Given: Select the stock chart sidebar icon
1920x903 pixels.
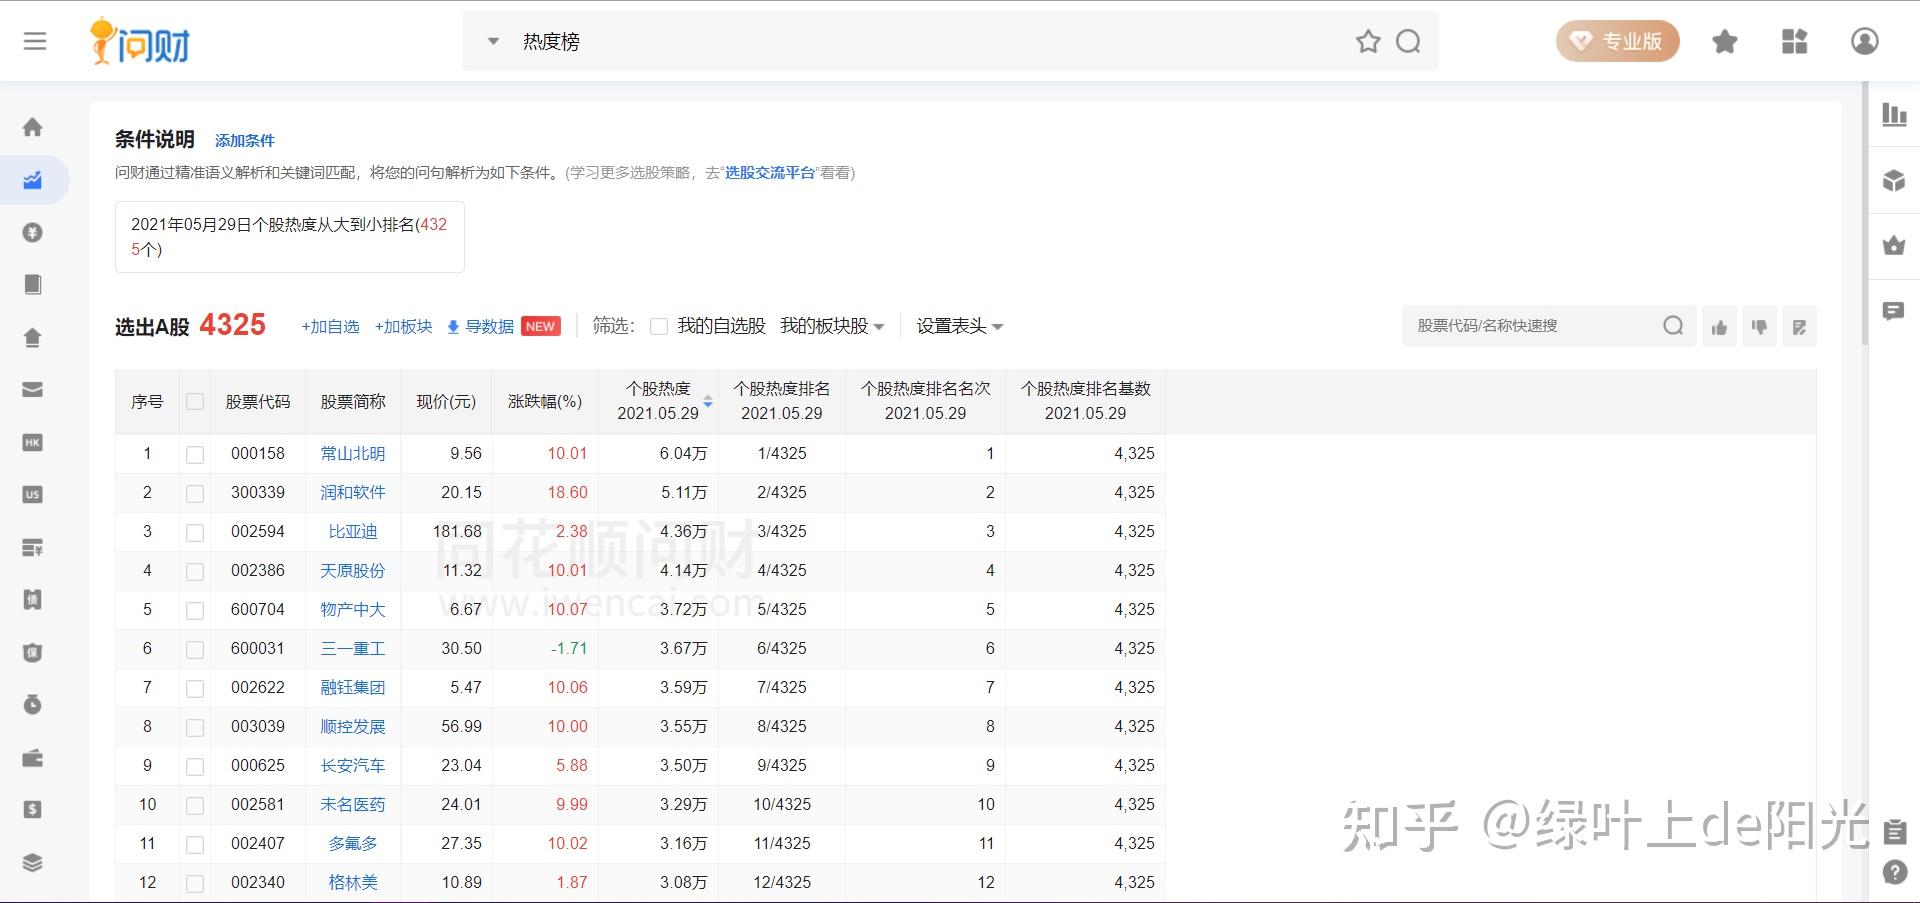Looking at the screenshot, I should 33,180.
